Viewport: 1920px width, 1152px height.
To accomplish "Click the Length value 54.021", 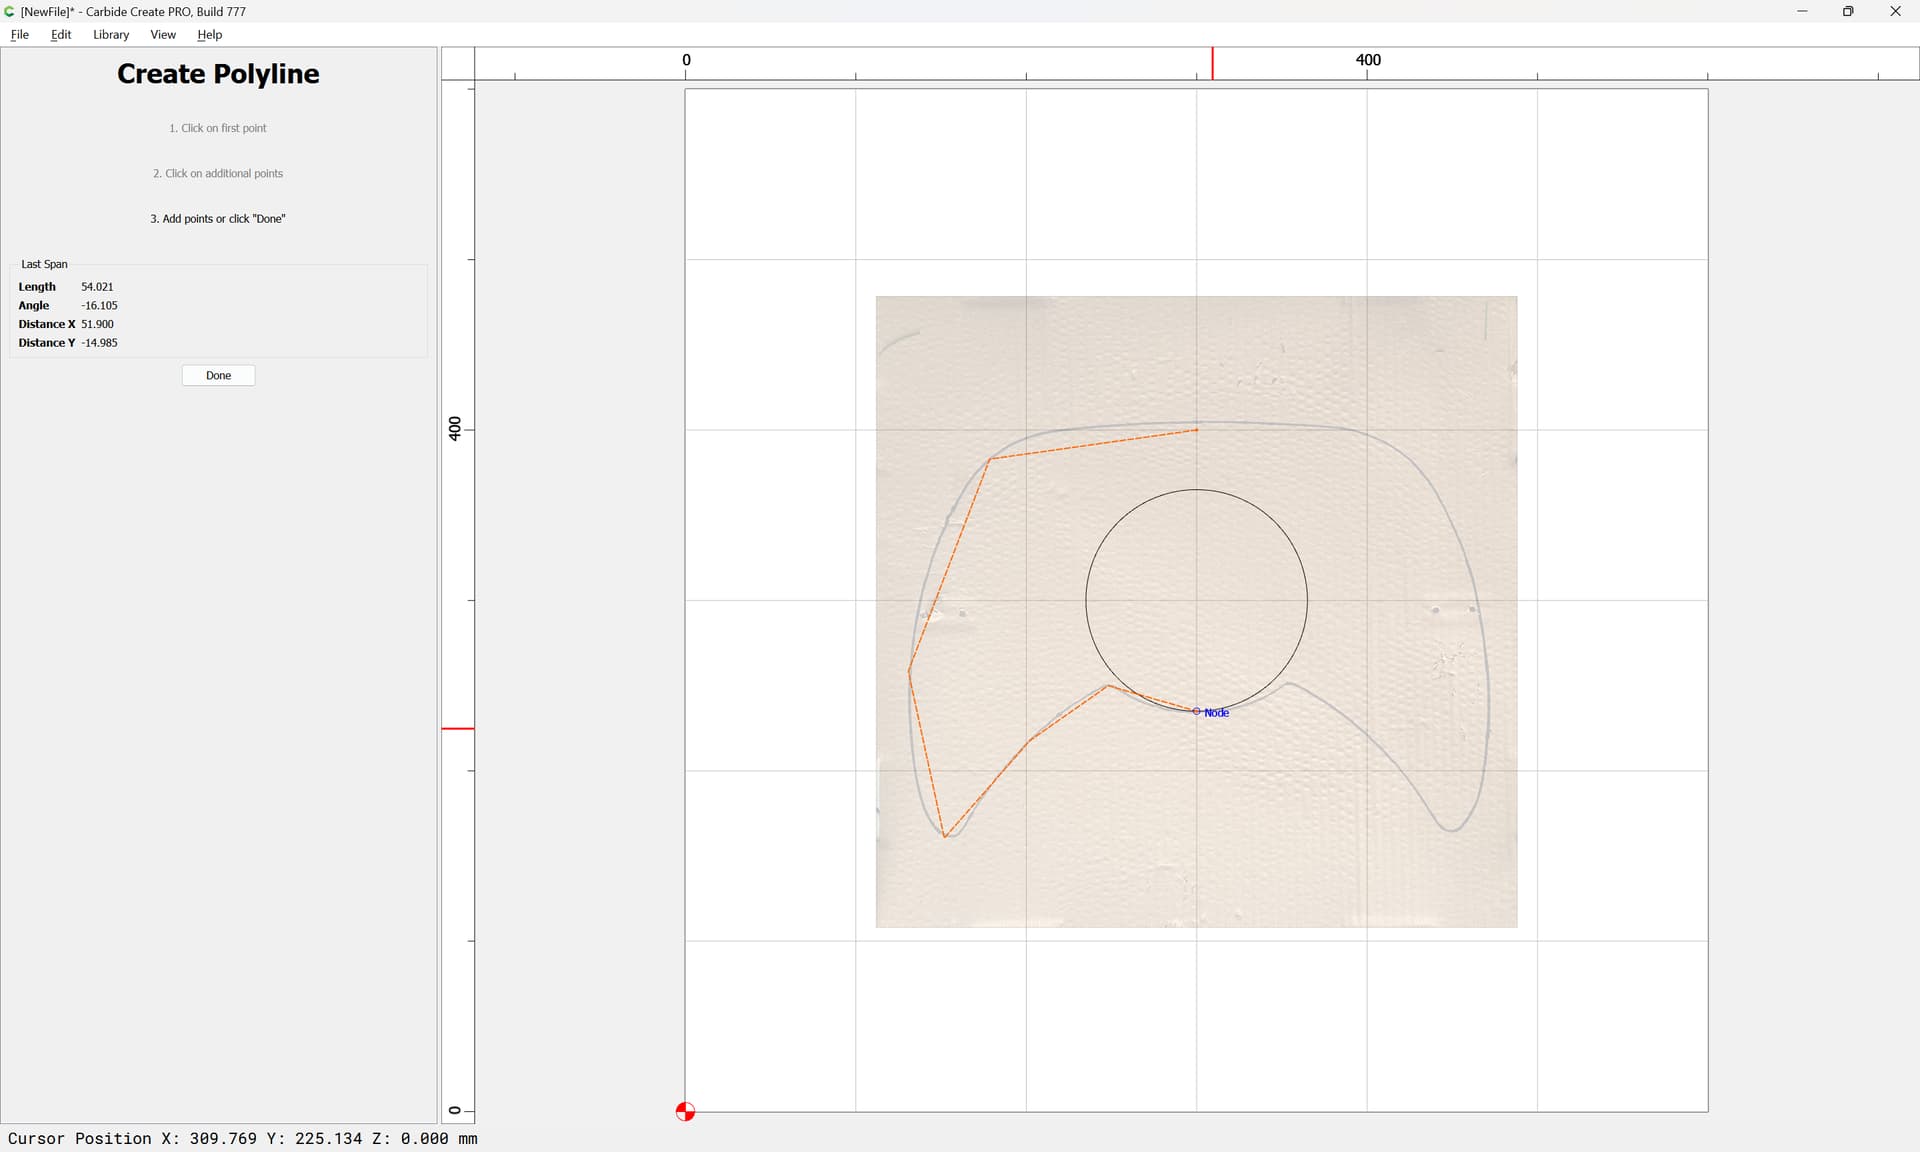I will click(97, 287).
